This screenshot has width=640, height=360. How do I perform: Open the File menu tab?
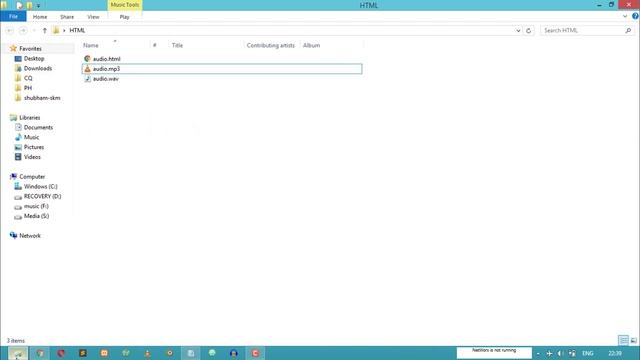click(x=13, y=17)
